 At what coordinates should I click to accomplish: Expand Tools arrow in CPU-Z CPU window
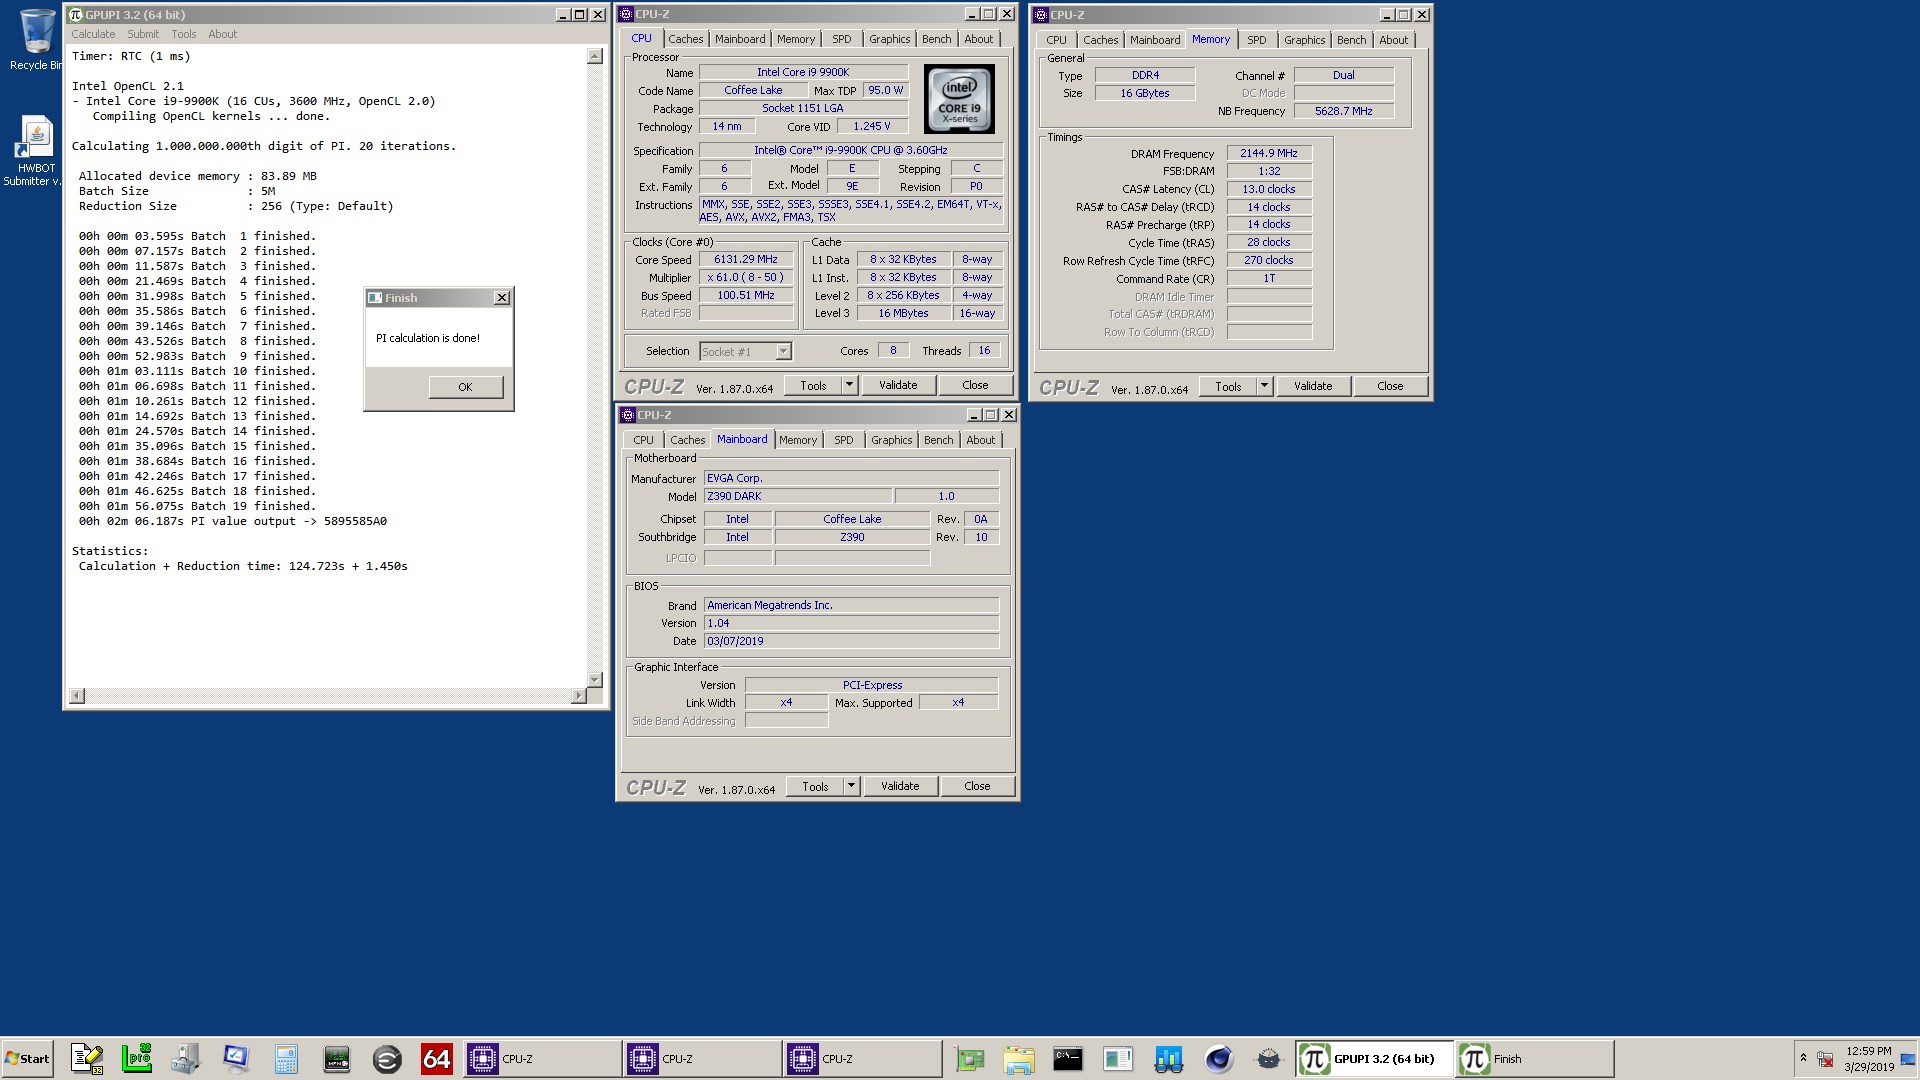pyautogui.click(x=850, y=385)
